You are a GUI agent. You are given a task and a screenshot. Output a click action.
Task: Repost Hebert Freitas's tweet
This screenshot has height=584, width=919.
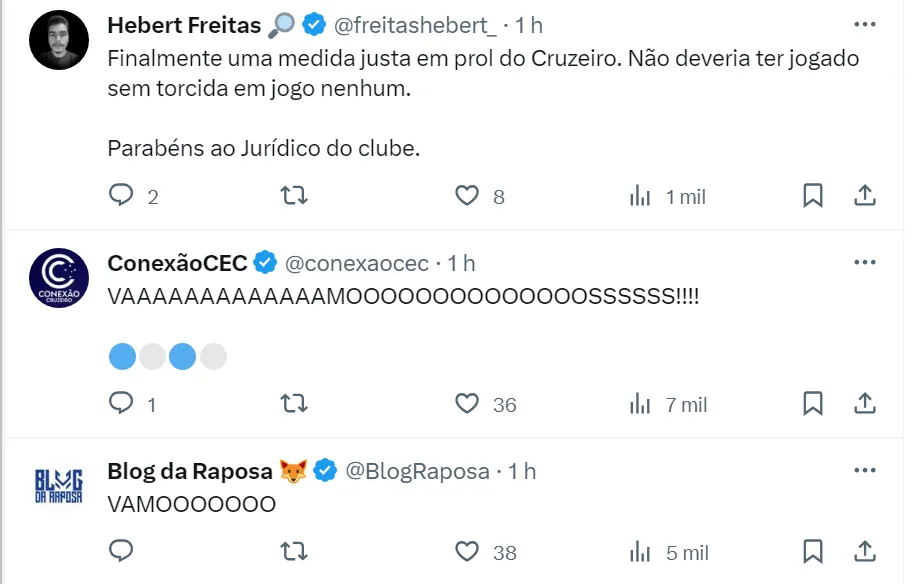pos(294,196)
